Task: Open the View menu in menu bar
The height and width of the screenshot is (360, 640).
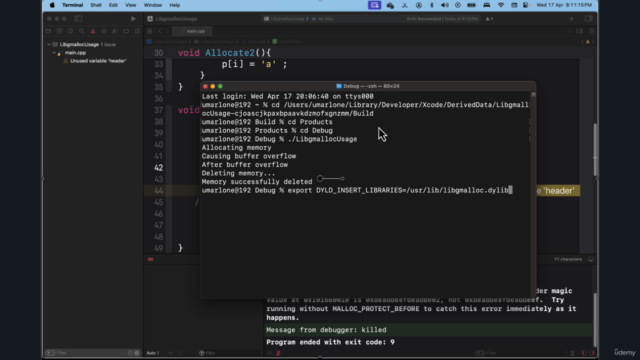Action: pyautogui.click(x=131, y=5)
